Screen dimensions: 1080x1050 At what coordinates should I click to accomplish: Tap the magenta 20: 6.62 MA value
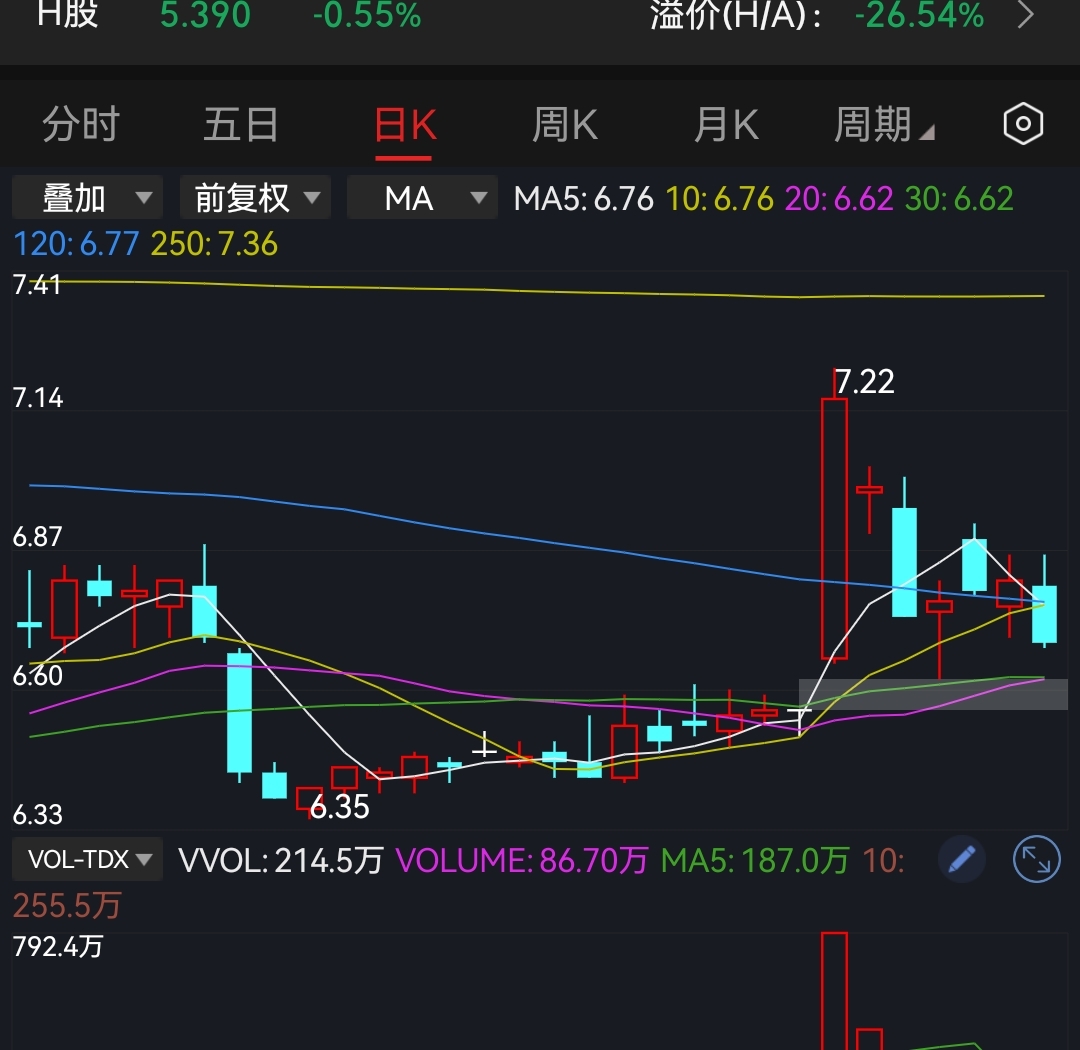pos(838,199)
